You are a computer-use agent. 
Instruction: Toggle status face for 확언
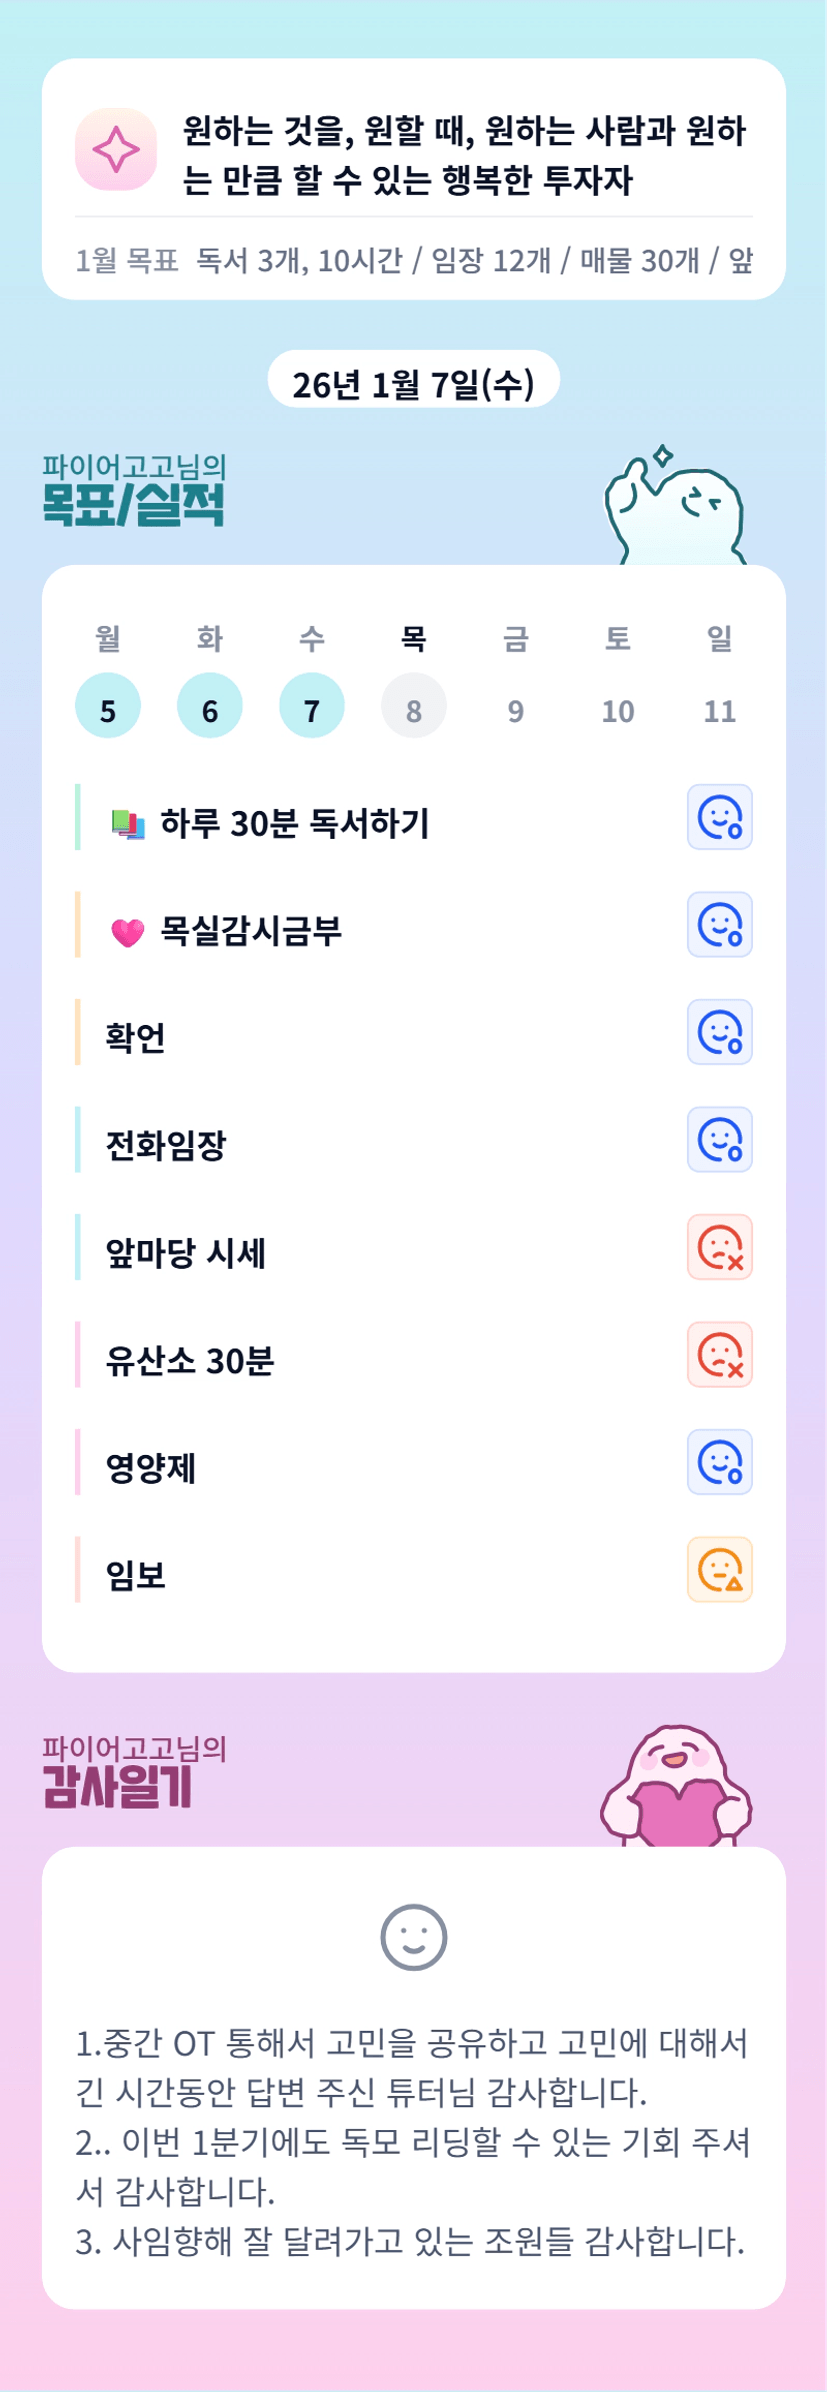719,1032
